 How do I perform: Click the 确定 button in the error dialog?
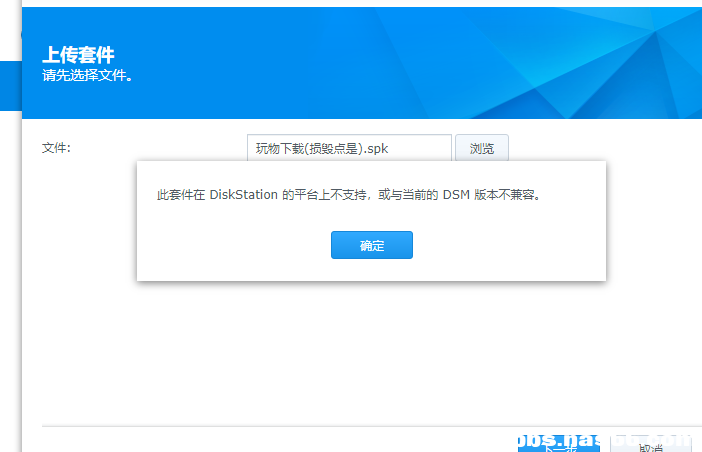(x=371, y=245)
